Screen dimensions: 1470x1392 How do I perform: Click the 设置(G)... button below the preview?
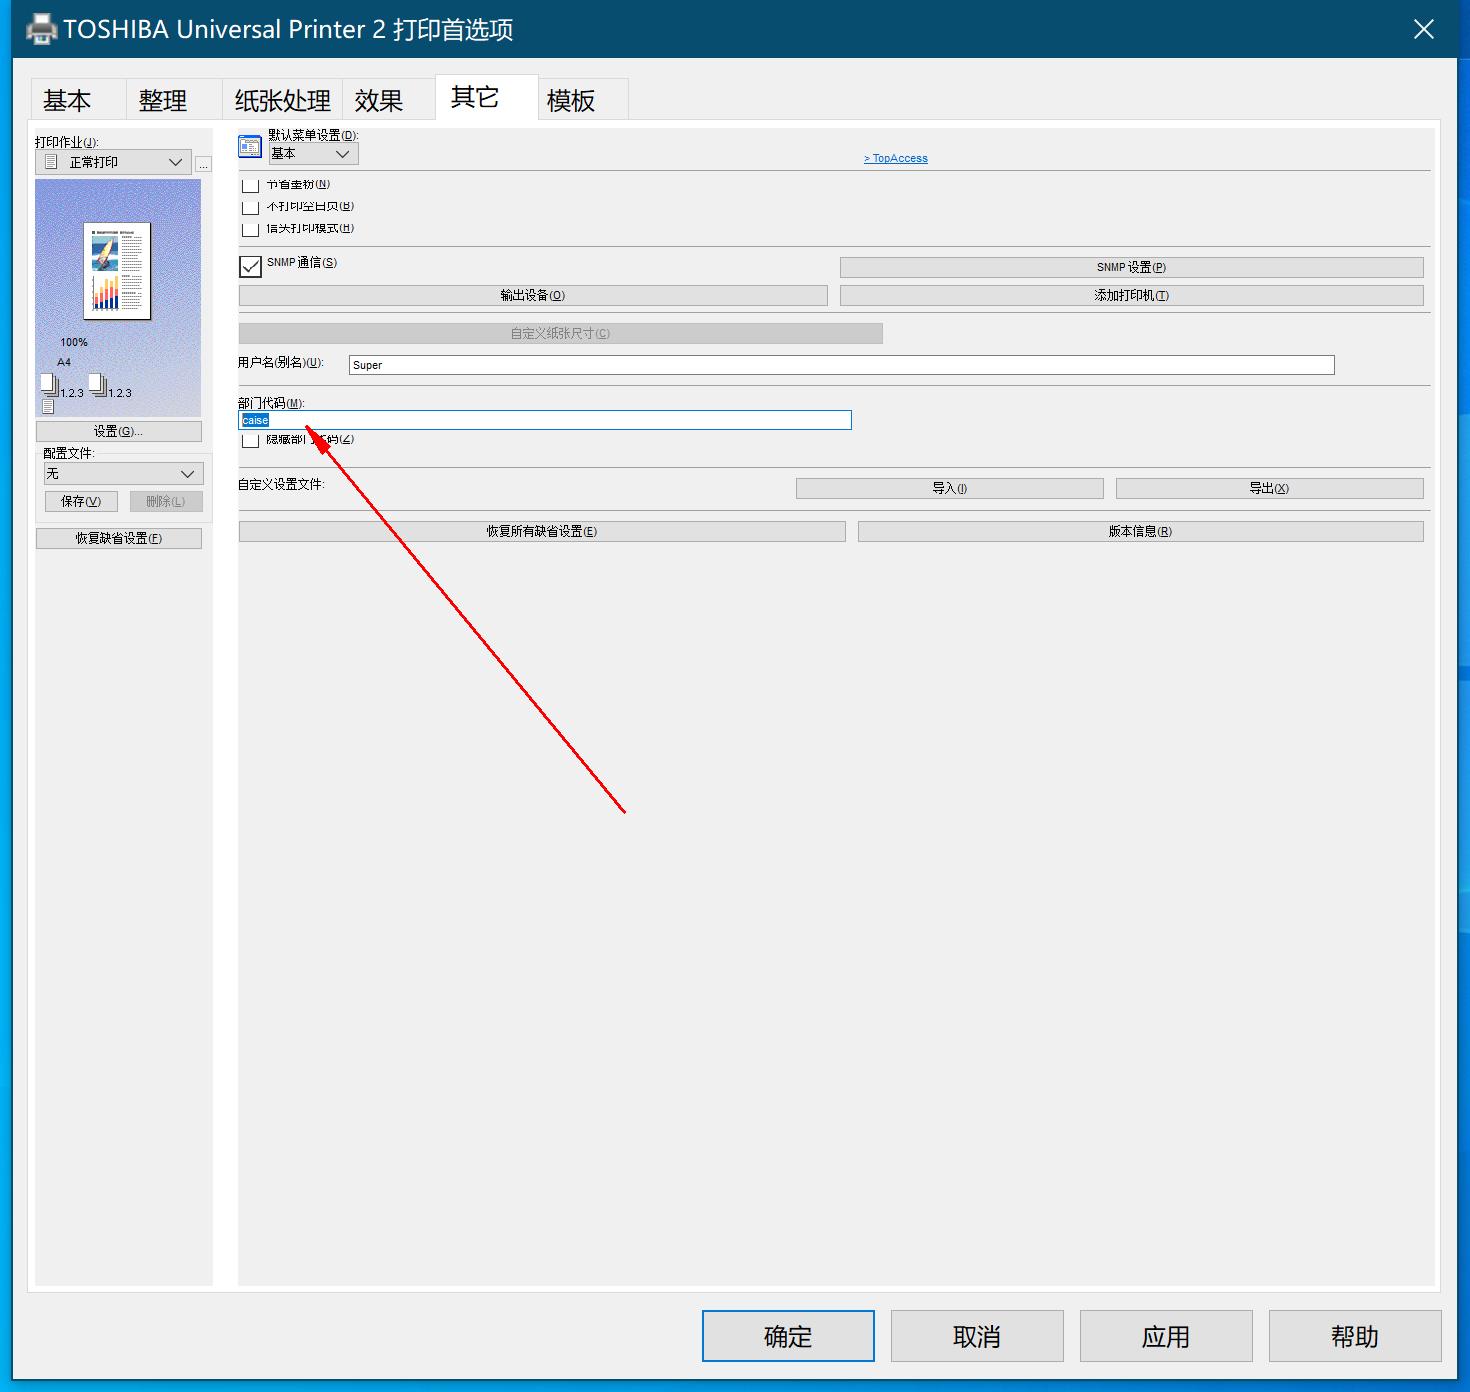[118, 431]
